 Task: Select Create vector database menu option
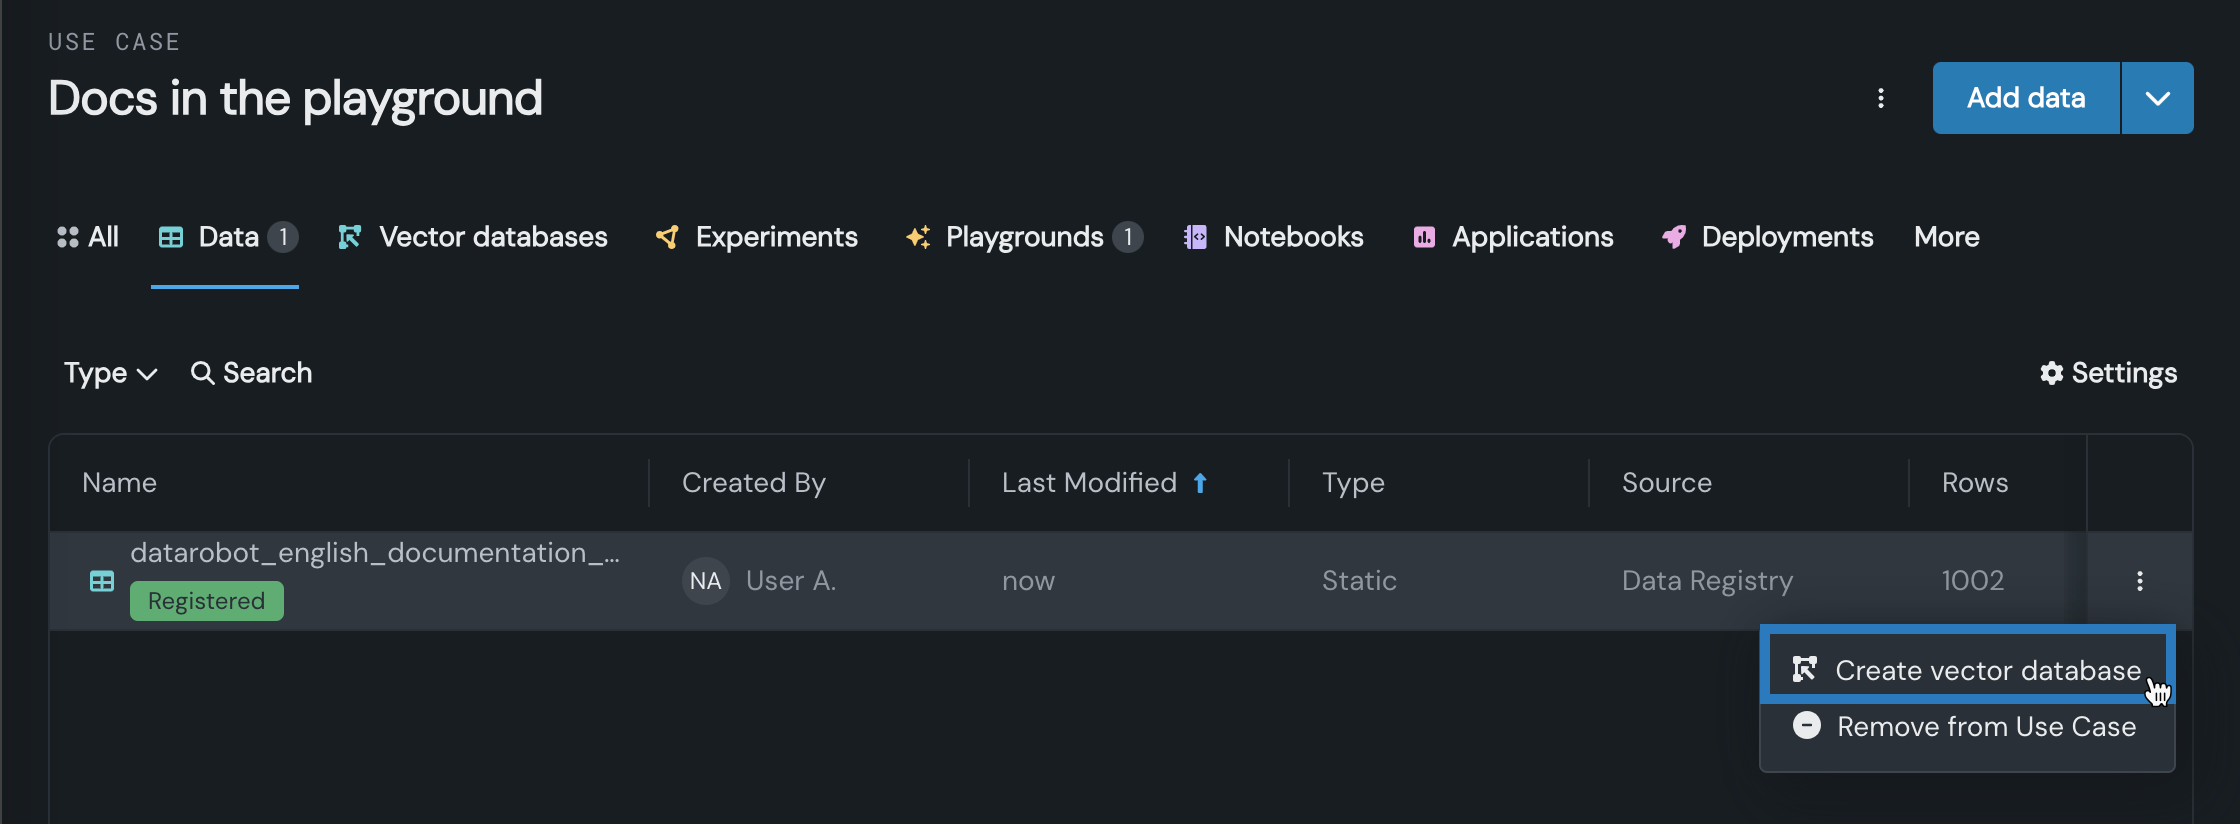(1986, 670)
